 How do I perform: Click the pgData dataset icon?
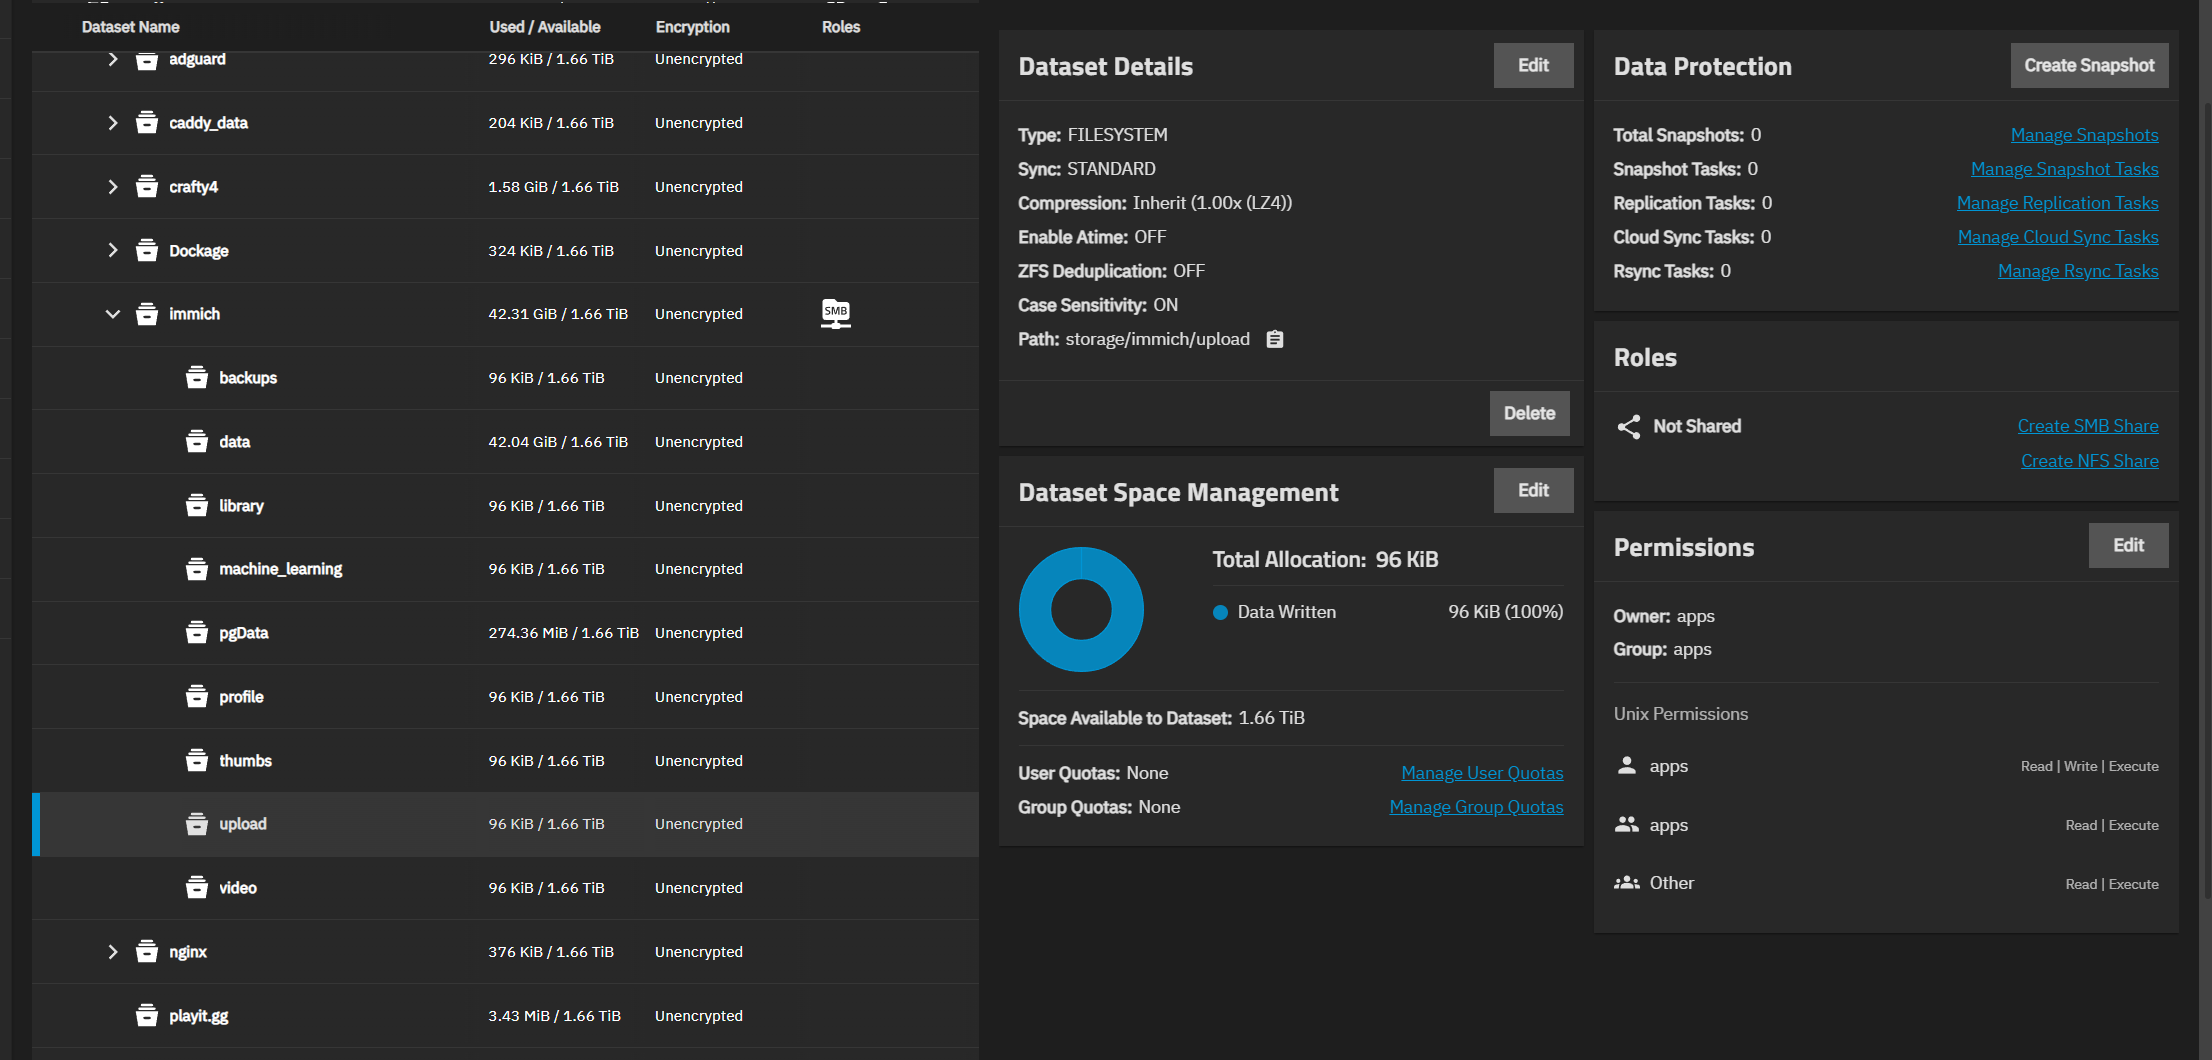click(197, 633)
